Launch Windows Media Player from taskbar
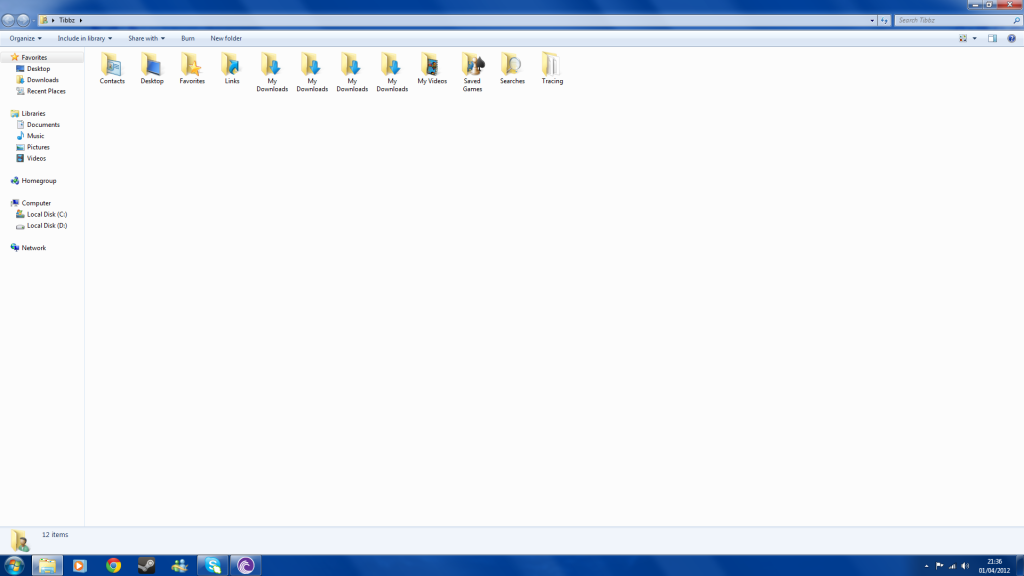Image resolution: width=1024 pixels, height=576 pixels. point(80,566)
